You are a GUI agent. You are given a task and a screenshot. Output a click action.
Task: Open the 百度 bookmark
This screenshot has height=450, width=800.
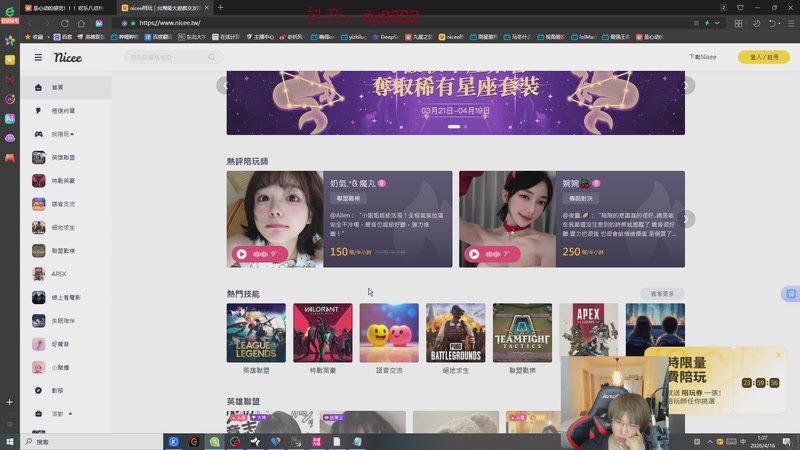click(x=63, y=37)
